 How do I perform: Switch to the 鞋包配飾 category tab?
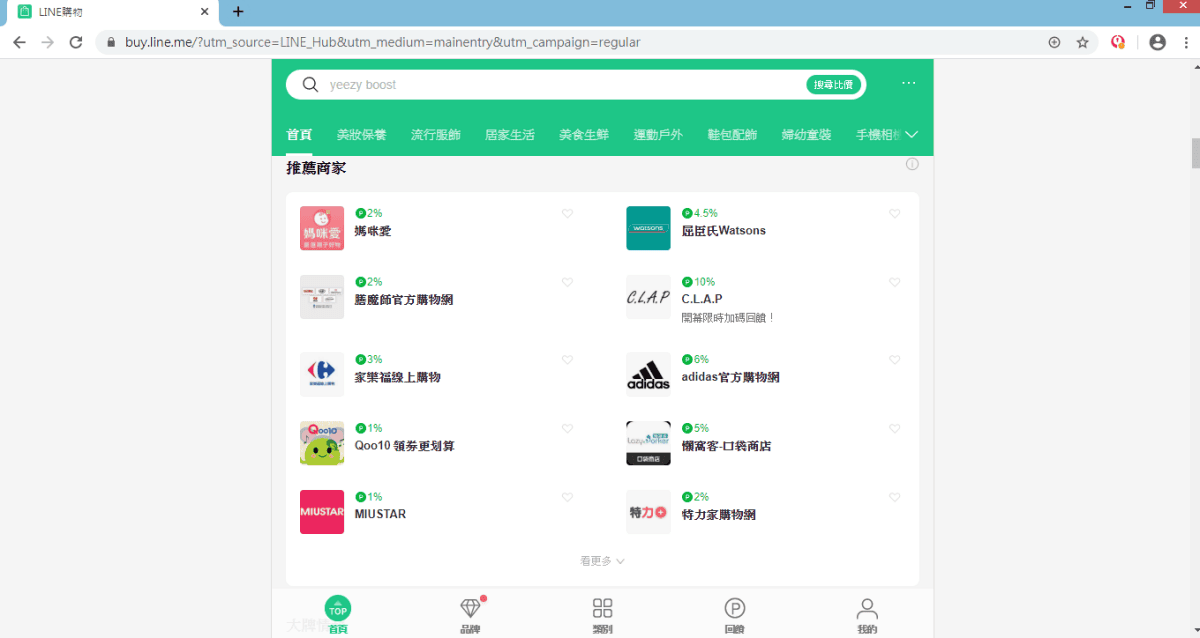[x=732, y=135]
